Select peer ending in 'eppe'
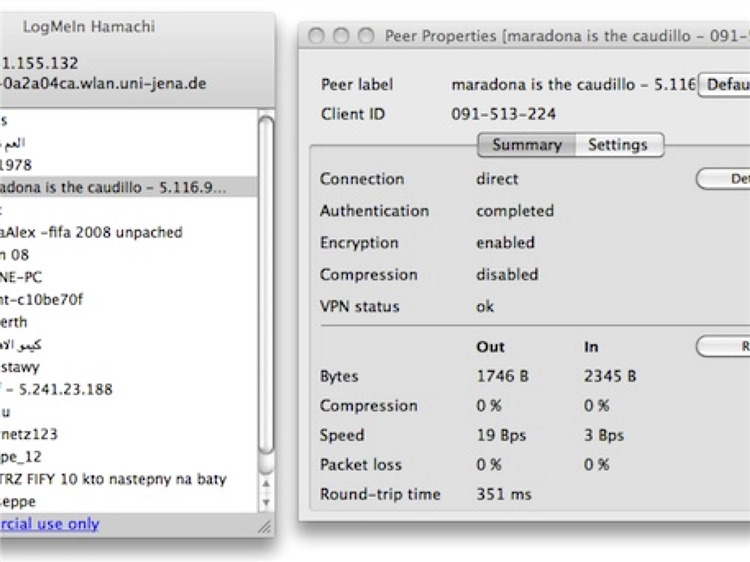750x562 pixels. [128, 502]
